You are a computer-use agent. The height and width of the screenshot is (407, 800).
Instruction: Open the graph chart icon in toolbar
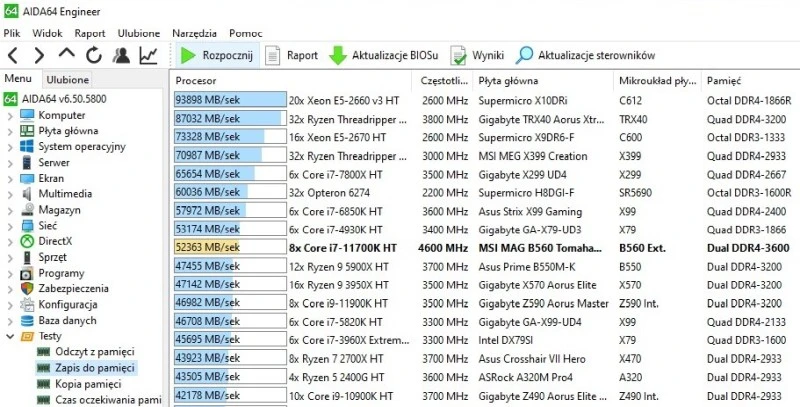148,55
